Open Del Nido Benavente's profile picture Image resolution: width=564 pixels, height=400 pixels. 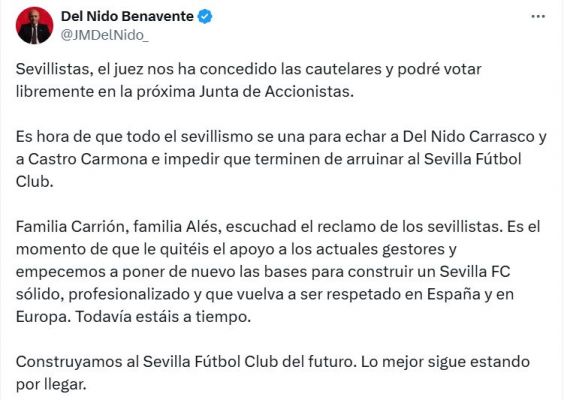(35, 26)
